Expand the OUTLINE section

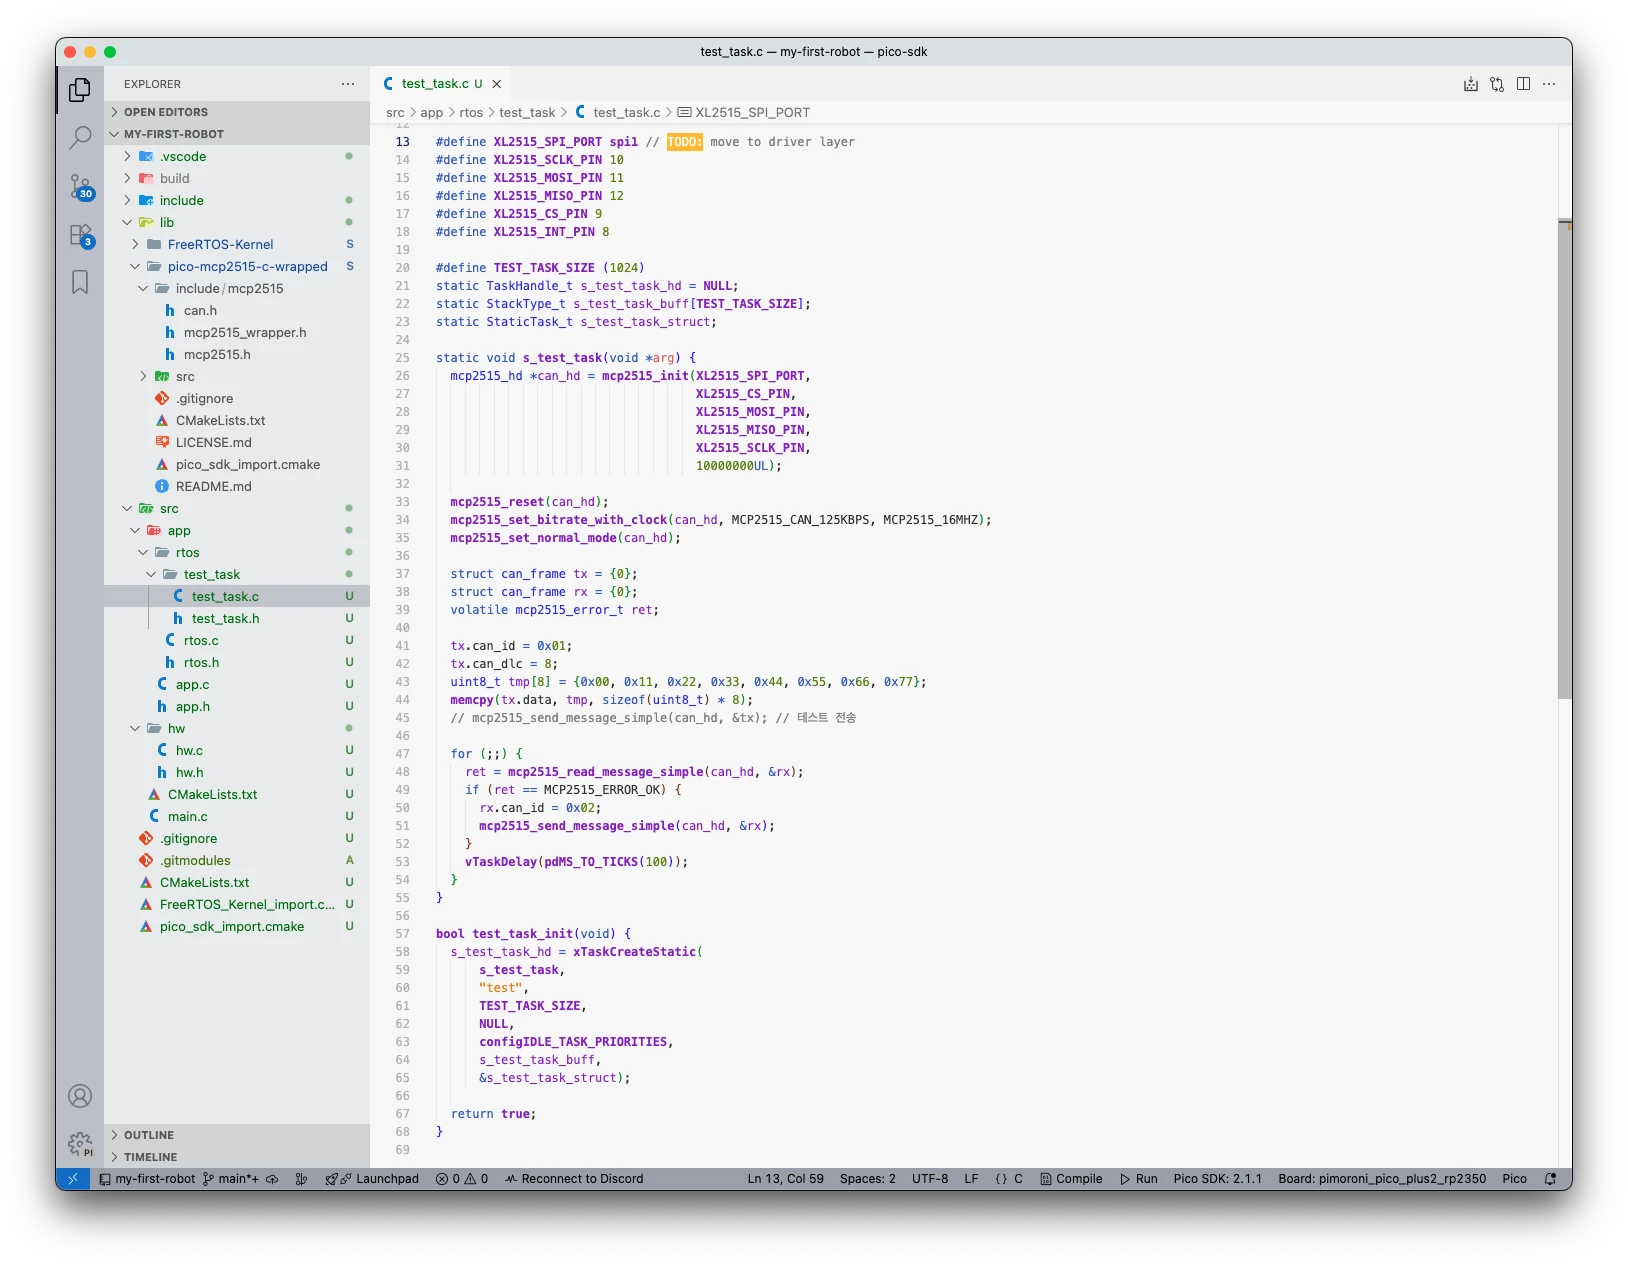(x=149, y=1135)
